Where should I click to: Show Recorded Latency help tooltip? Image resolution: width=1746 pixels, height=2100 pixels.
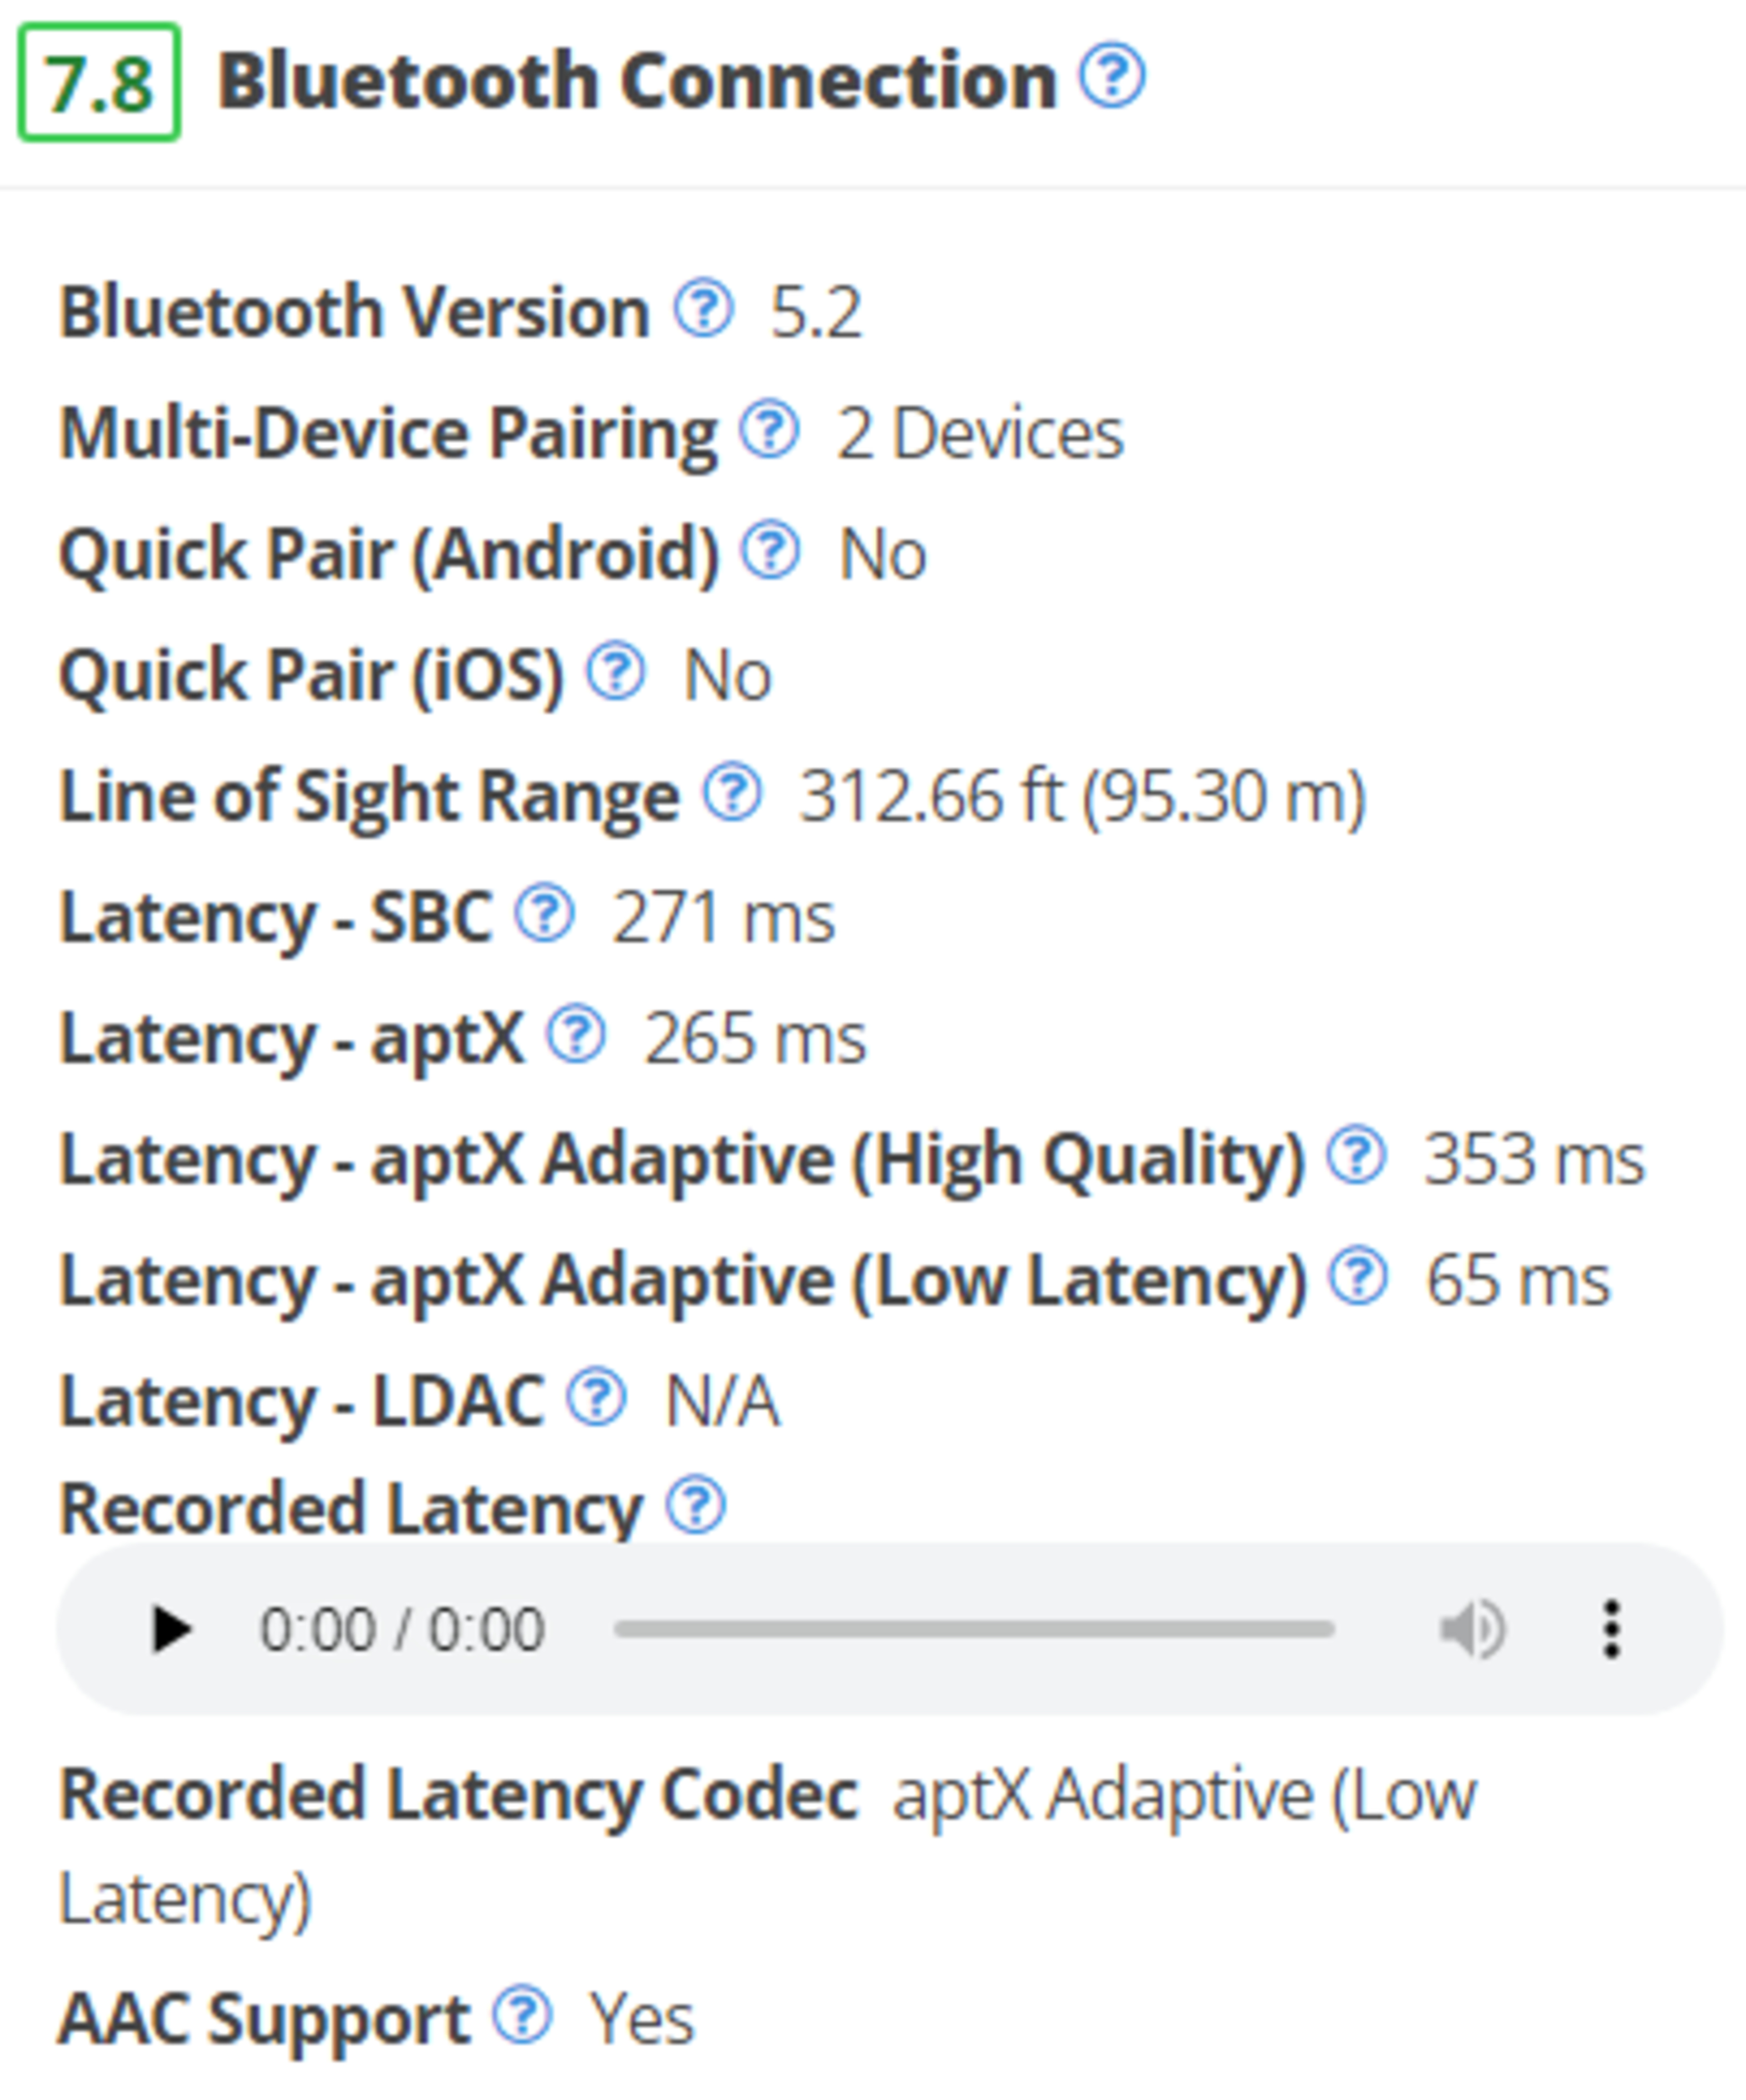tap(696, 1505)
